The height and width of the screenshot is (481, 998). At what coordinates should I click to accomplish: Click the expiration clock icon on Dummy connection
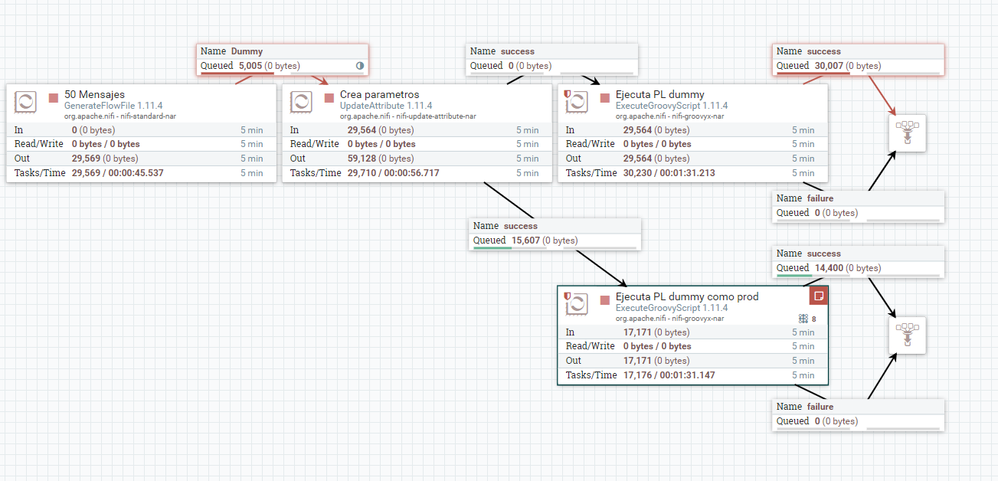[x=360, y=66]
